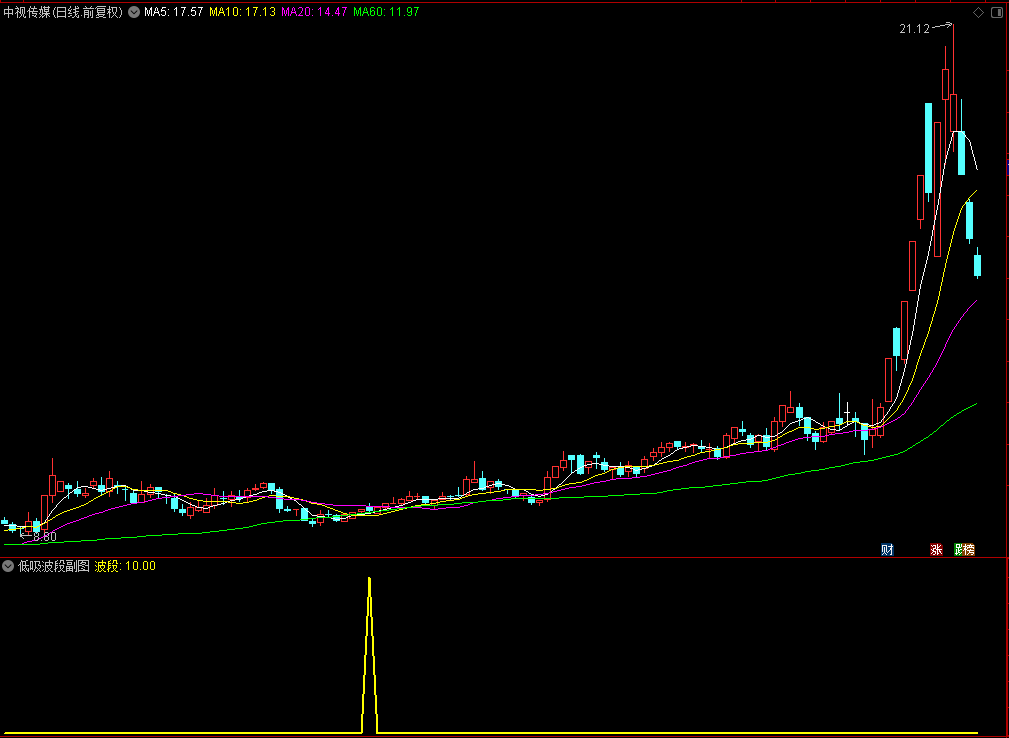Click the diamond marker icon at top right

pos(978,12)
